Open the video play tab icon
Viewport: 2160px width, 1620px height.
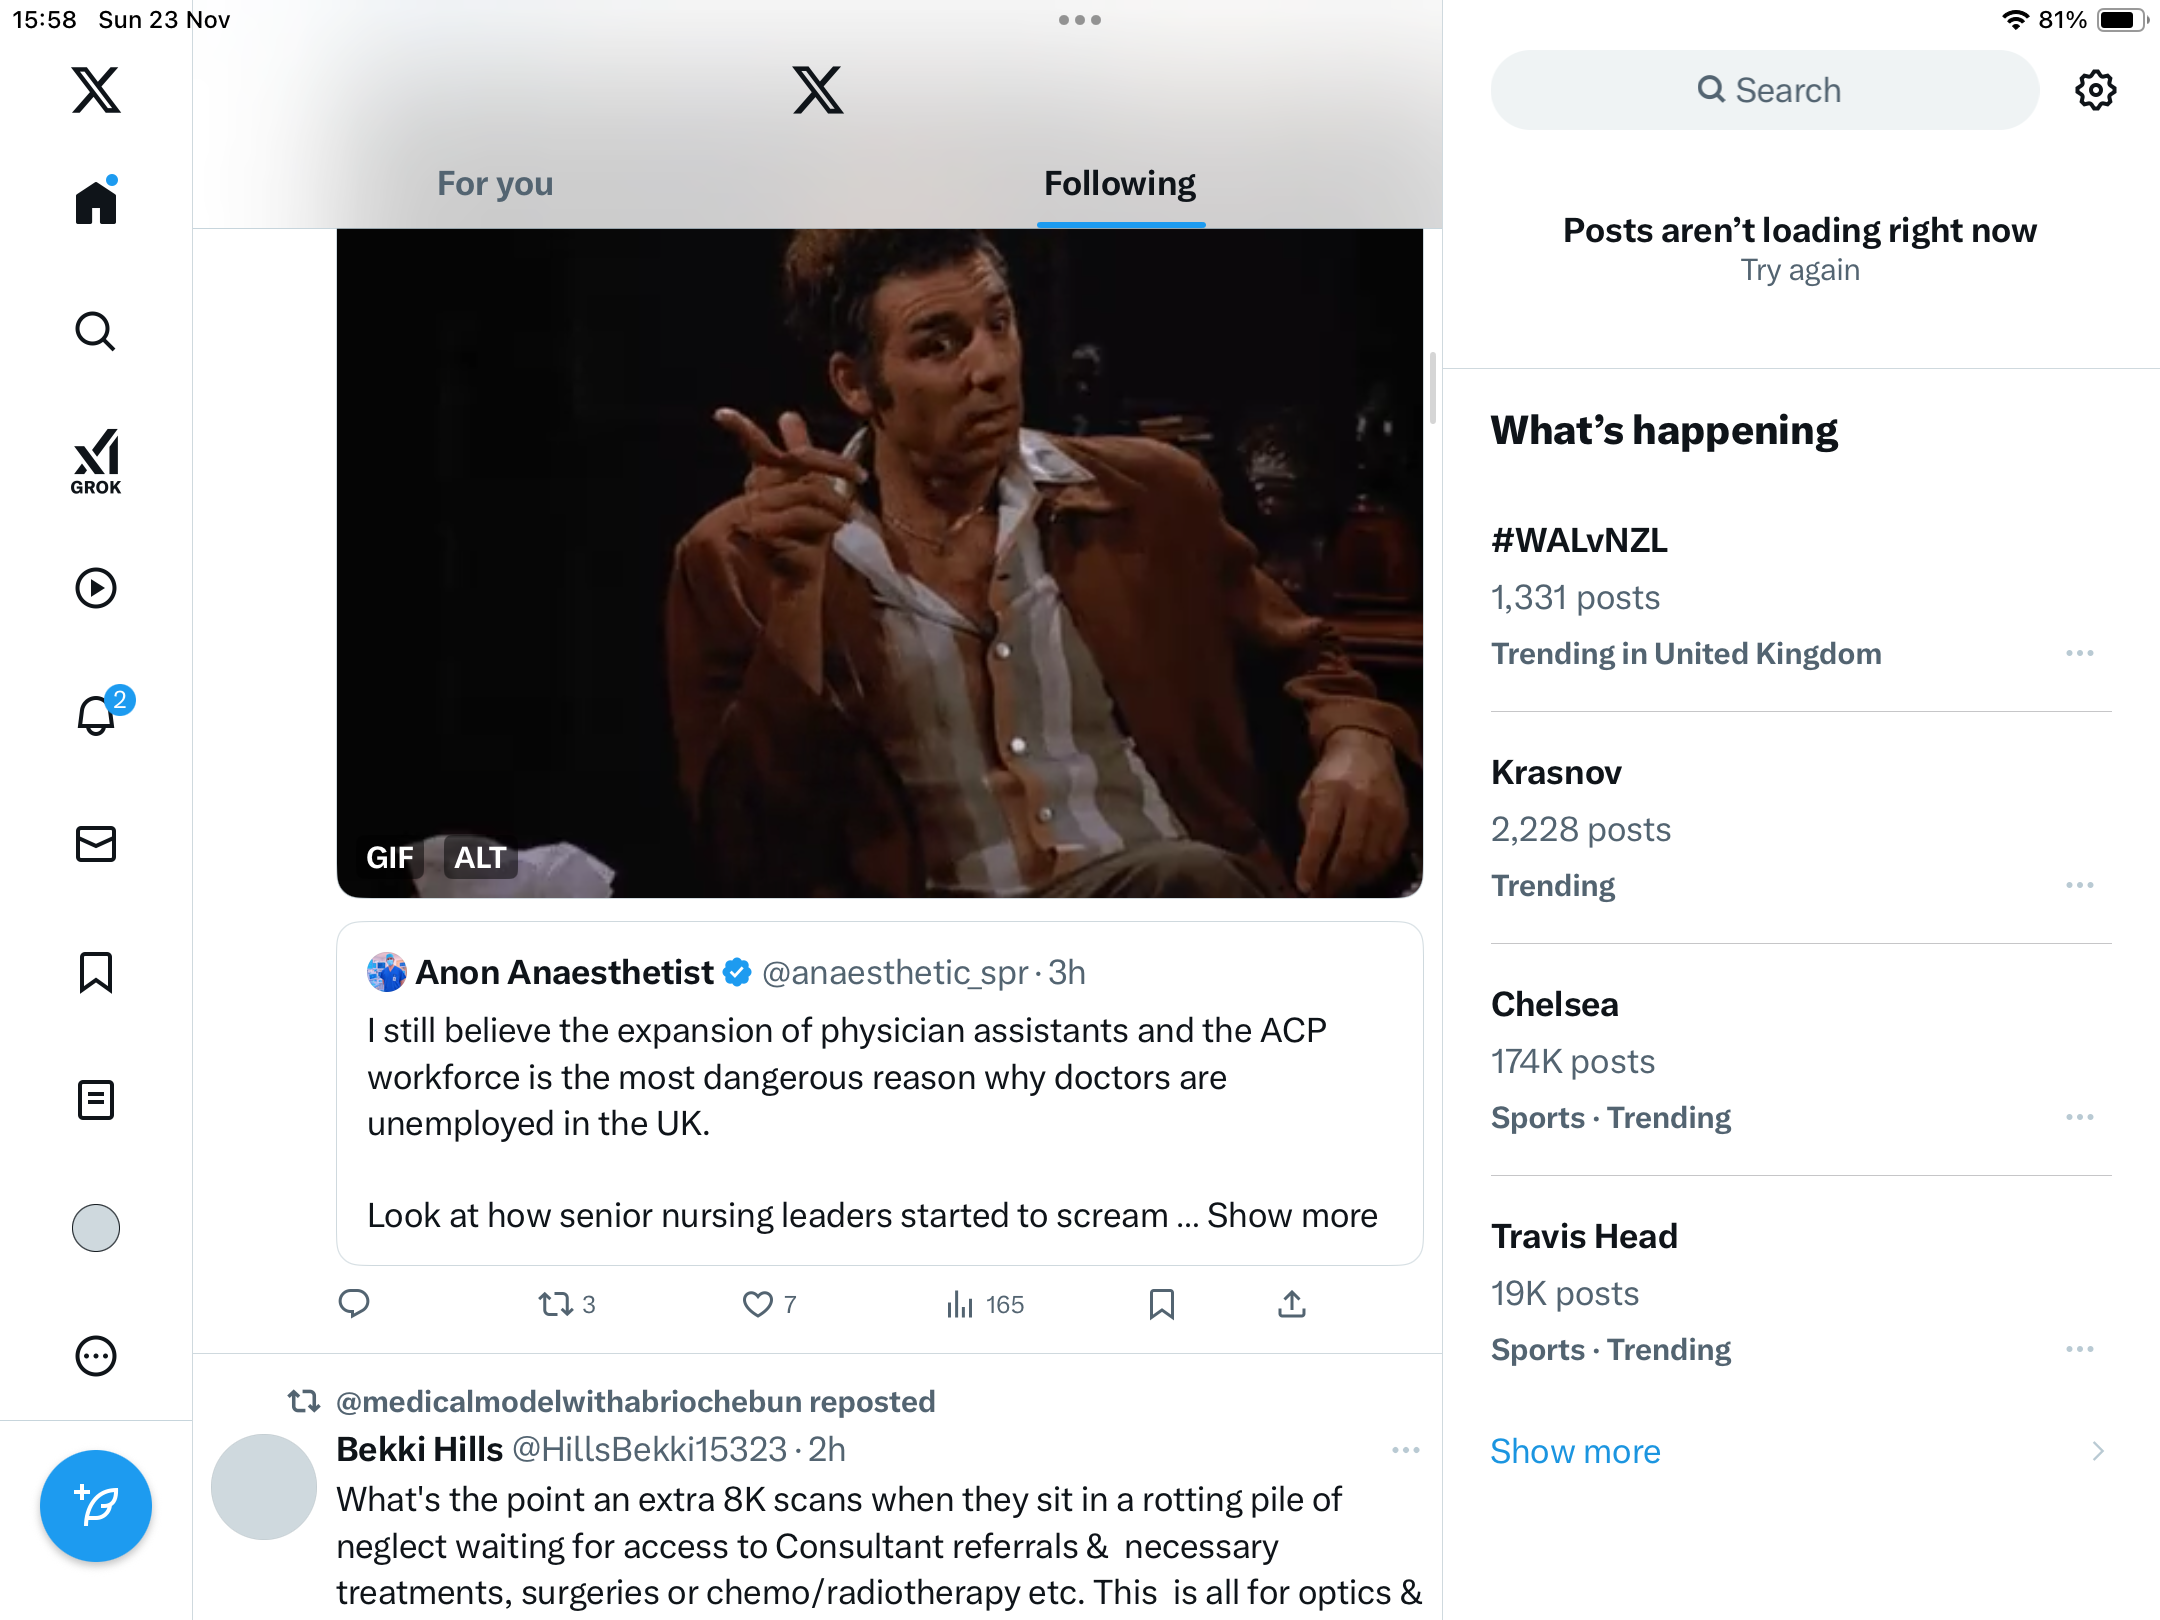click(96, 588)
